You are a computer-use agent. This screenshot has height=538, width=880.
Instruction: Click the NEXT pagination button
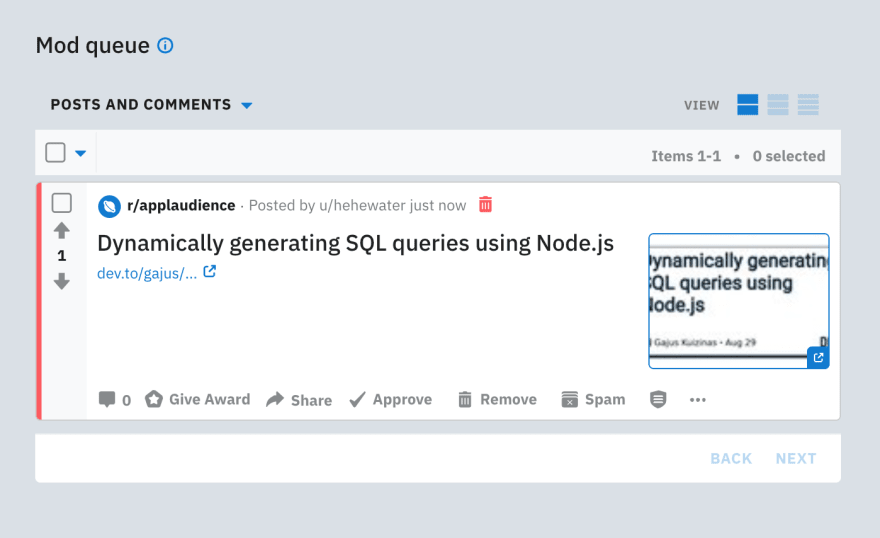pos(796,459)
